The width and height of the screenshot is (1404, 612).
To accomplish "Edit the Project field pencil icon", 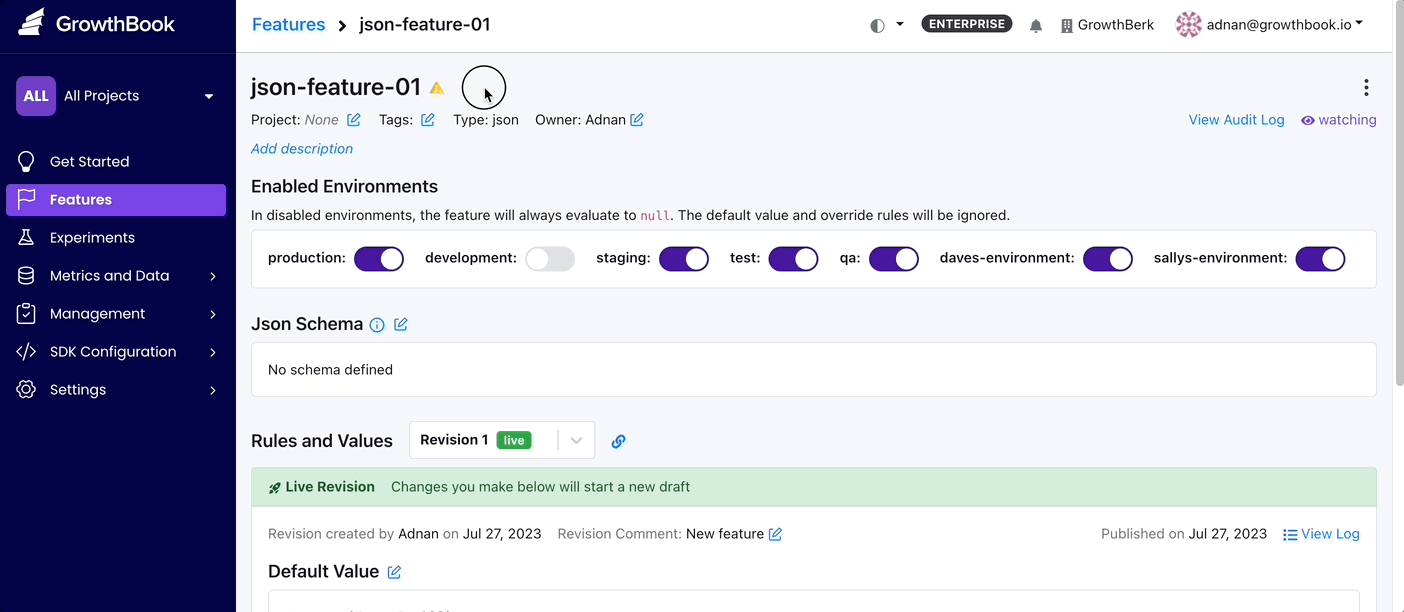I will tap(353, 120).
